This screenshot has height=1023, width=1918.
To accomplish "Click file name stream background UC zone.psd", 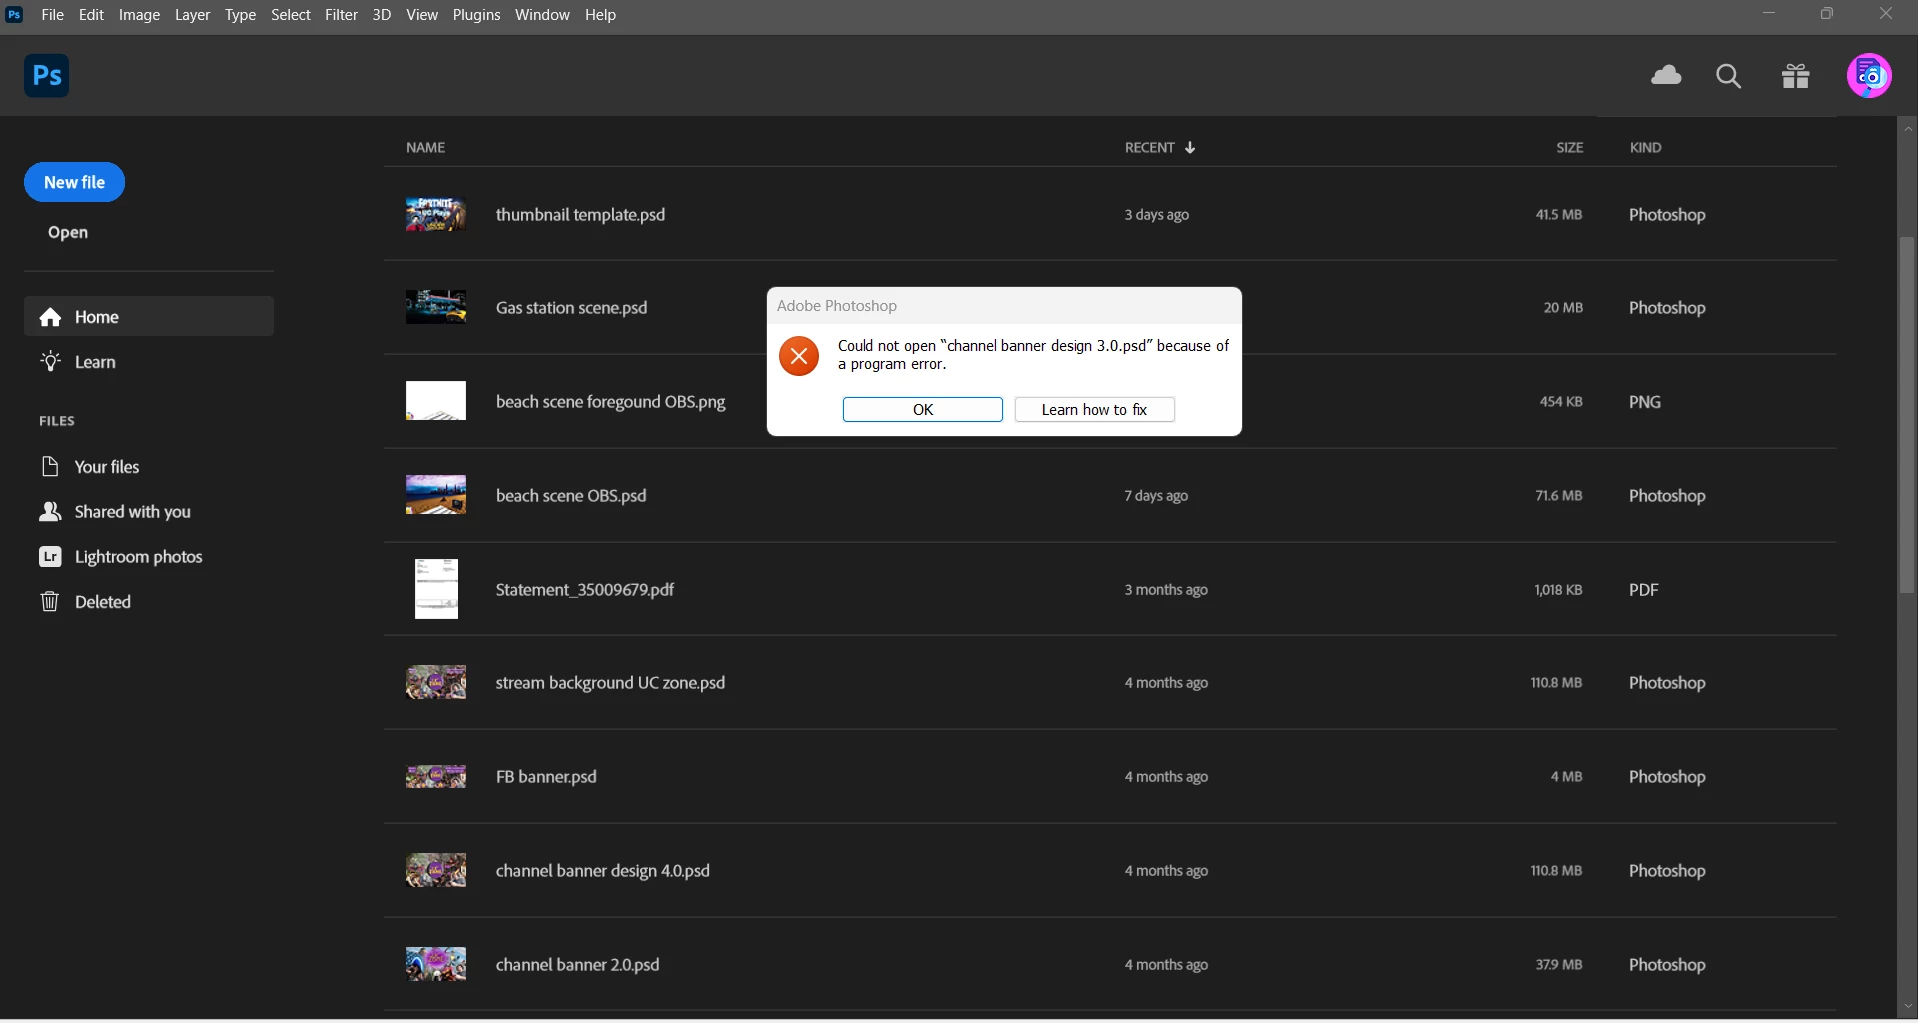I will 610,683.
